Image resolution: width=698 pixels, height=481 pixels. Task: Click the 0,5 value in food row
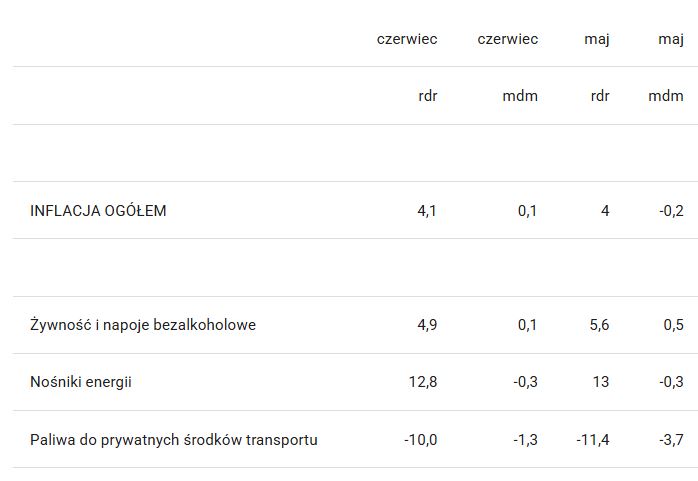[x=674, y=325]
